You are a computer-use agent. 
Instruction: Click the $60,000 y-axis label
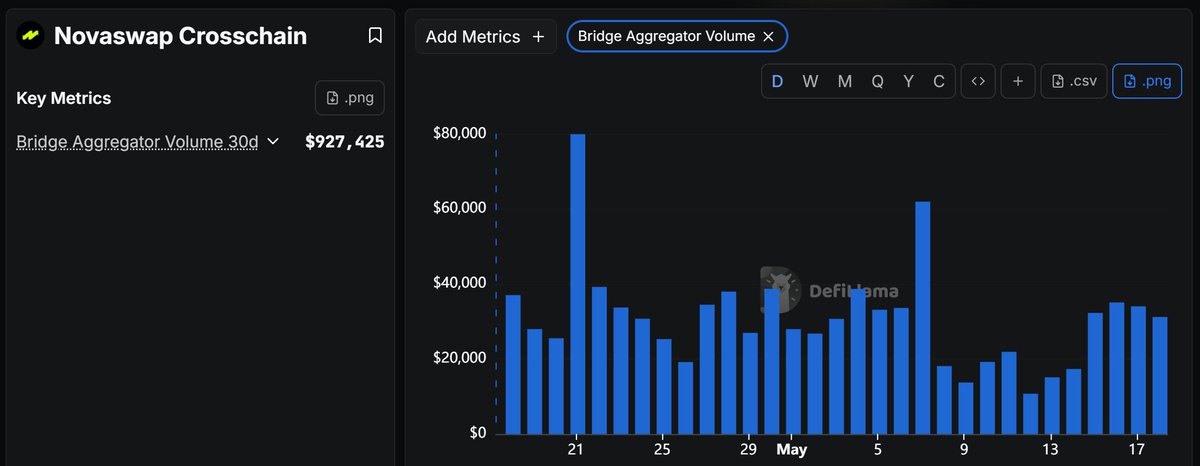point(459,208)
